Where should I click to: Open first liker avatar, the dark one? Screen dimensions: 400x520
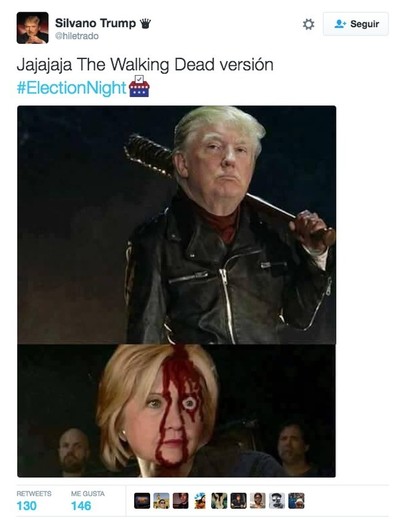(x=142, y=501)
